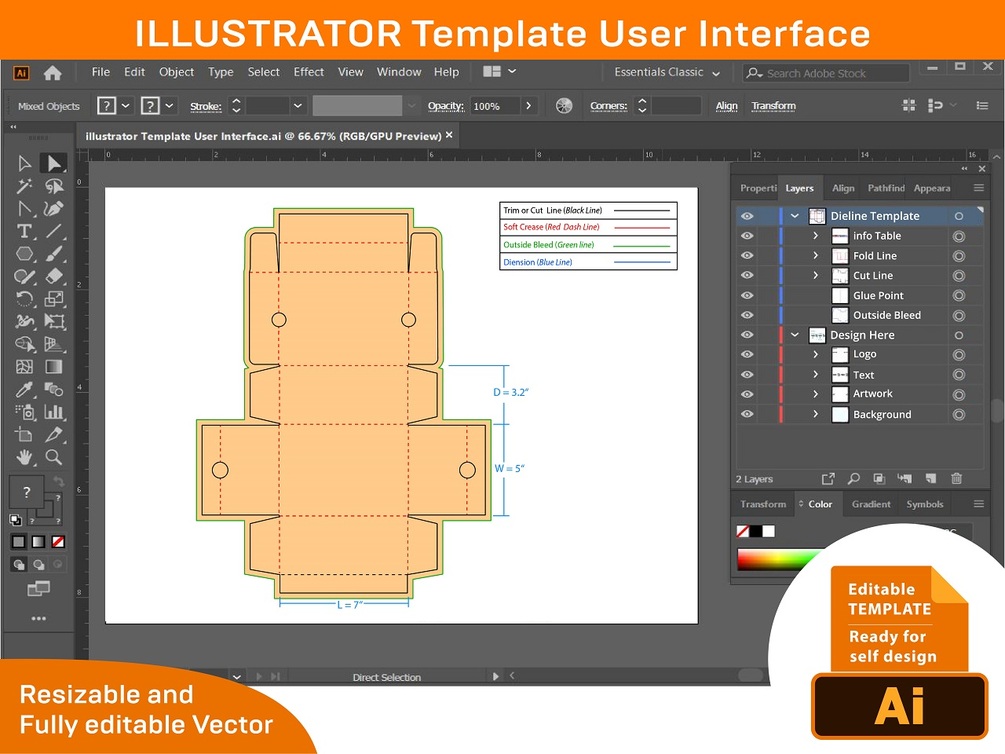Select the Column Graph tool

coord(54,412)
